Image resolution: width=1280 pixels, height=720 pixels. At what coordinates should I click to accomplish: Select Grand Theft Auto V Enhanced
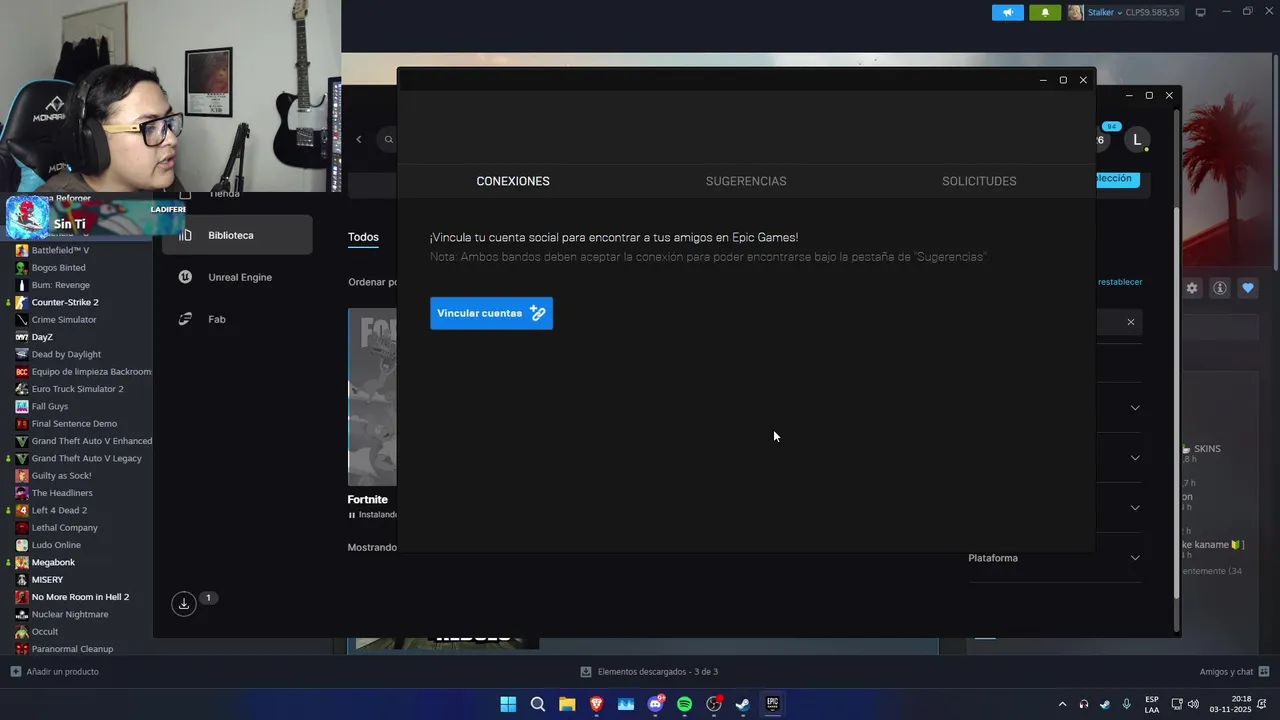(x=91, y=441)
